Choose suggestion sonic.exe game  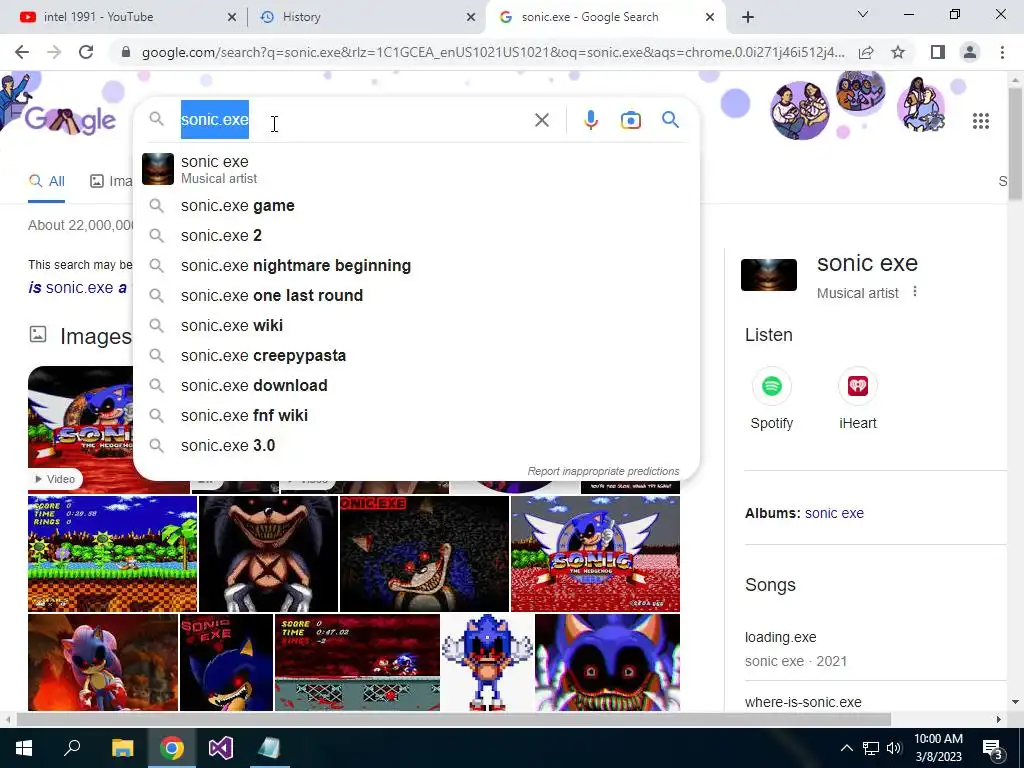(x=416, y=206)
